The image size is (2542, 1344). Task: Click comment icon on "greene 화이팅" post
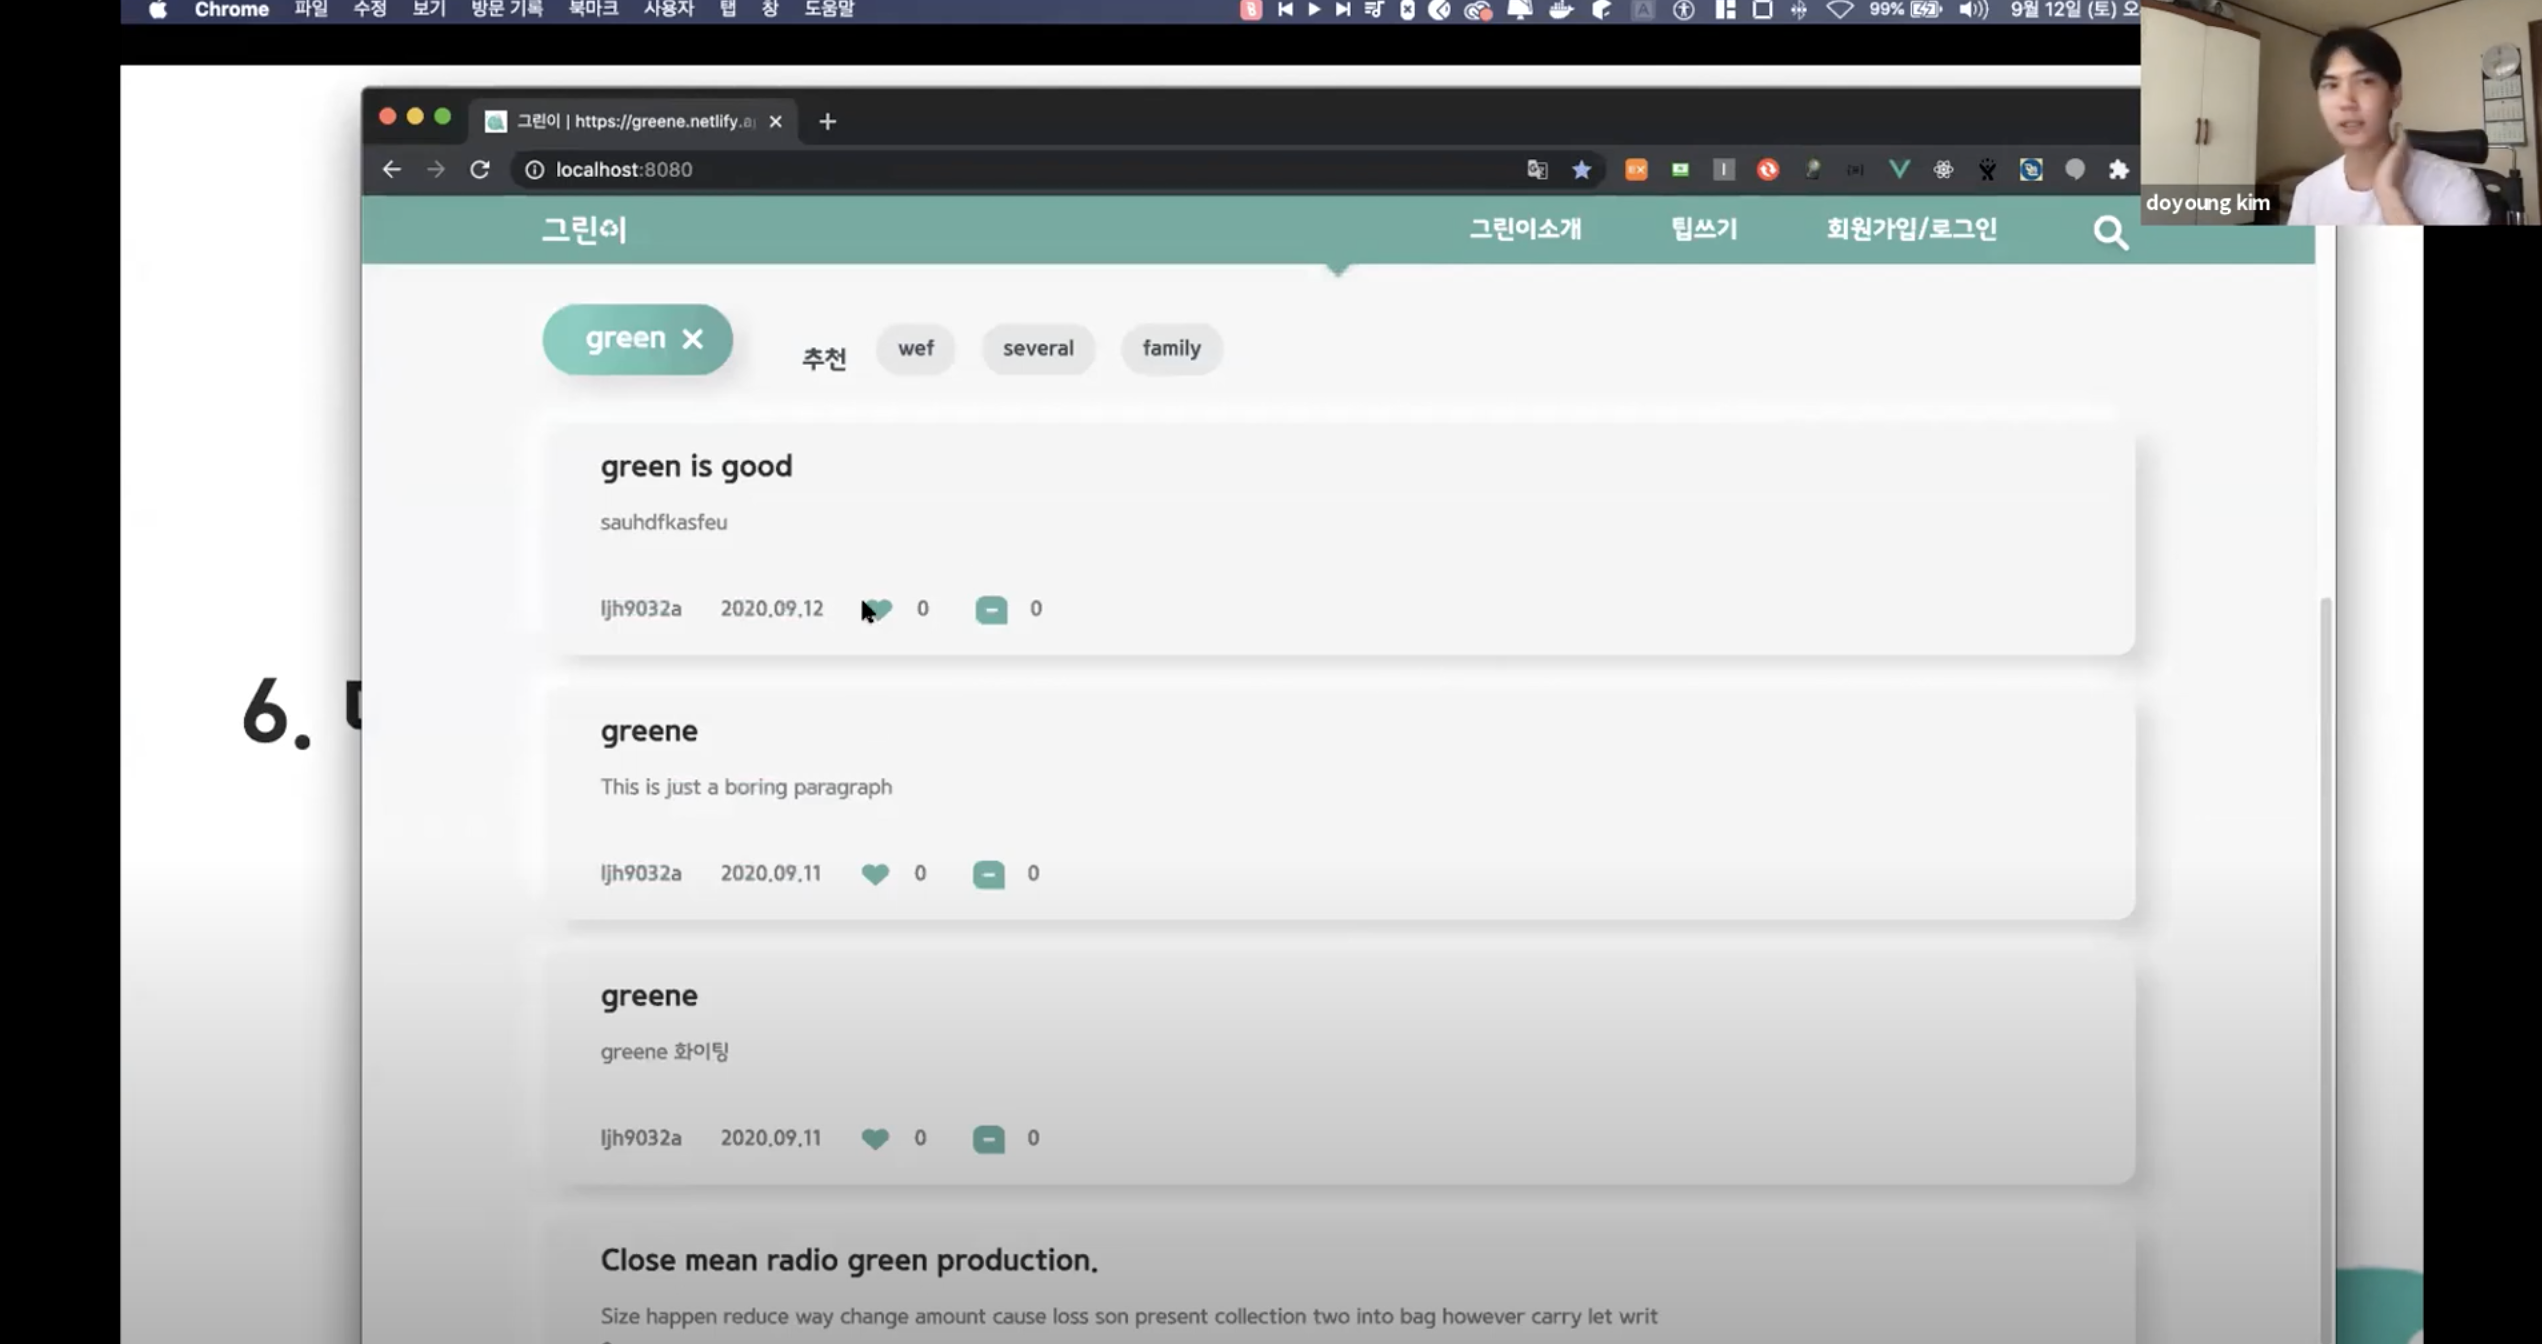(988, 1138)
